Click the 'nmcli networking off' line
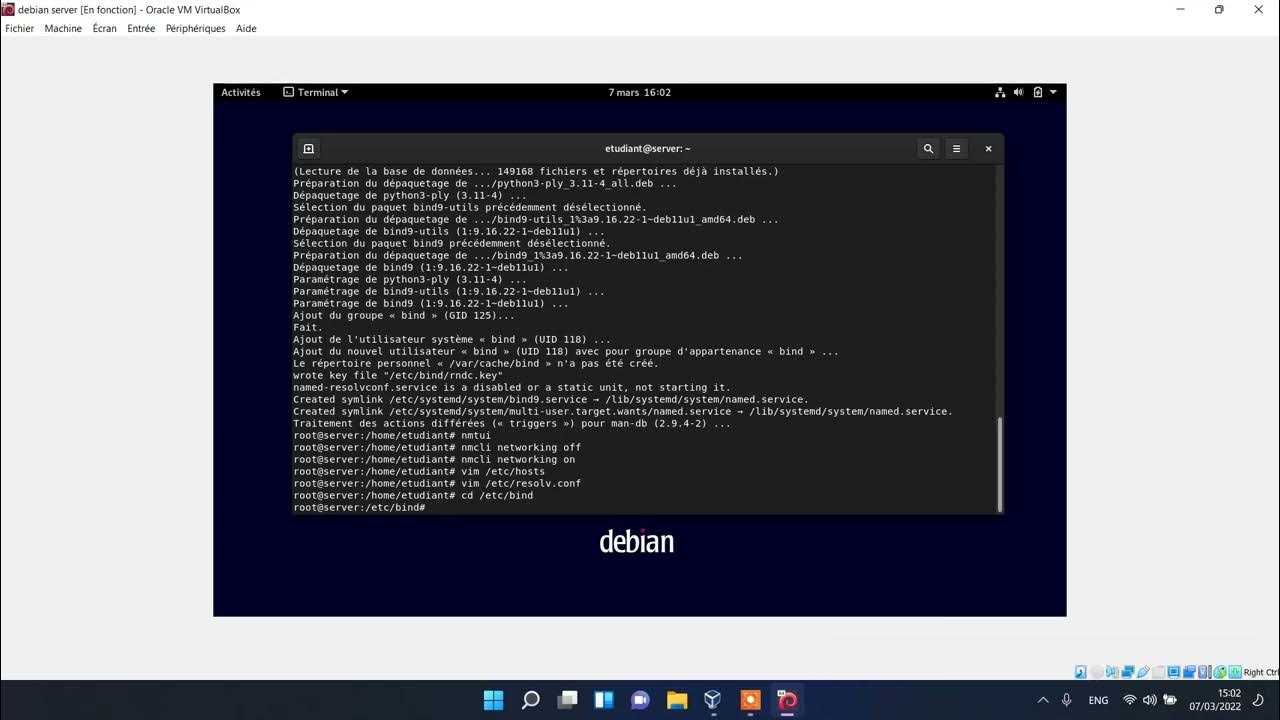1280x720 pixels. [x=437, y=448]
